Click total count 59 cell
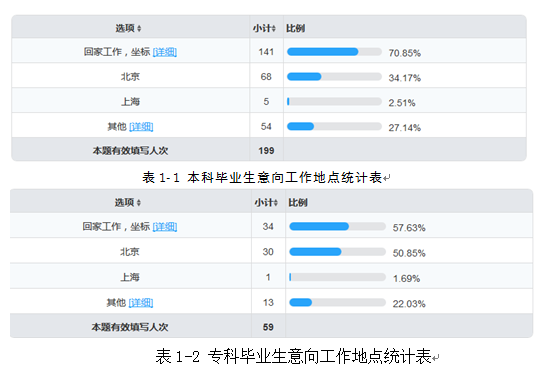This screenshot has height=373, width=548. point(268,327)
